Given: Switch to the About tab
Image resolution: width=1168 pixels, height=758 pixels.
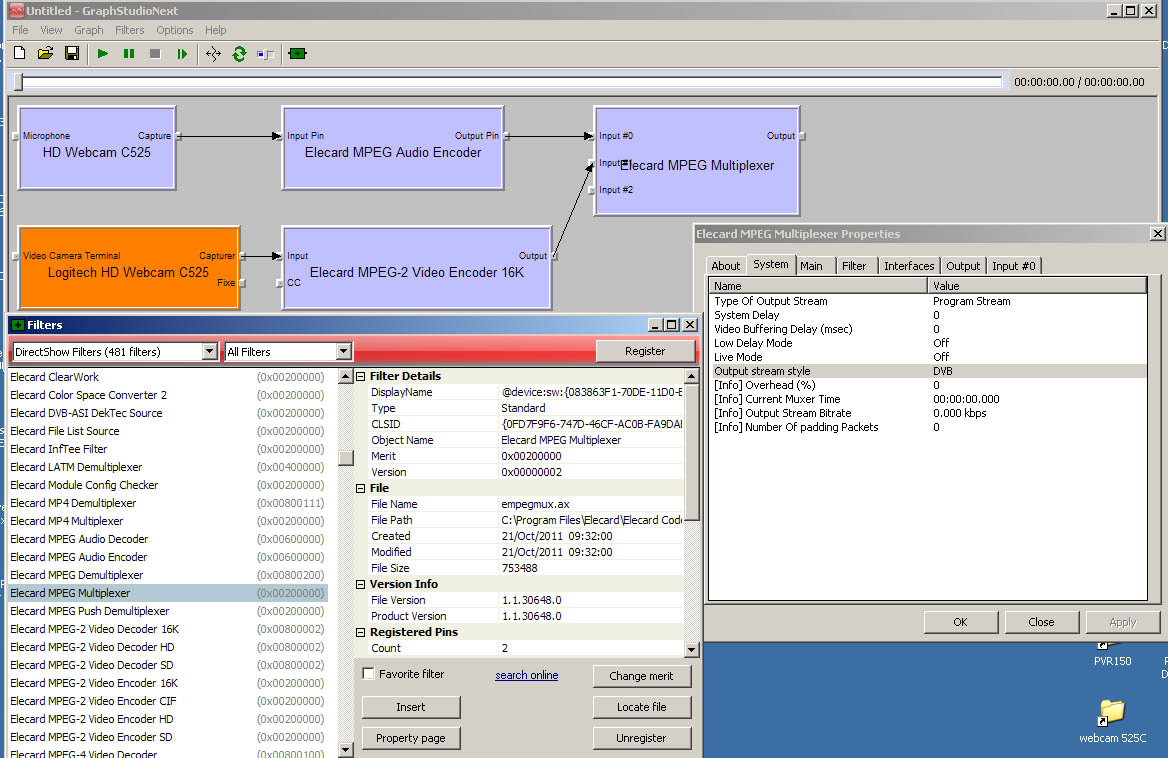Looking at the screenshot, I should click(726, 266).
